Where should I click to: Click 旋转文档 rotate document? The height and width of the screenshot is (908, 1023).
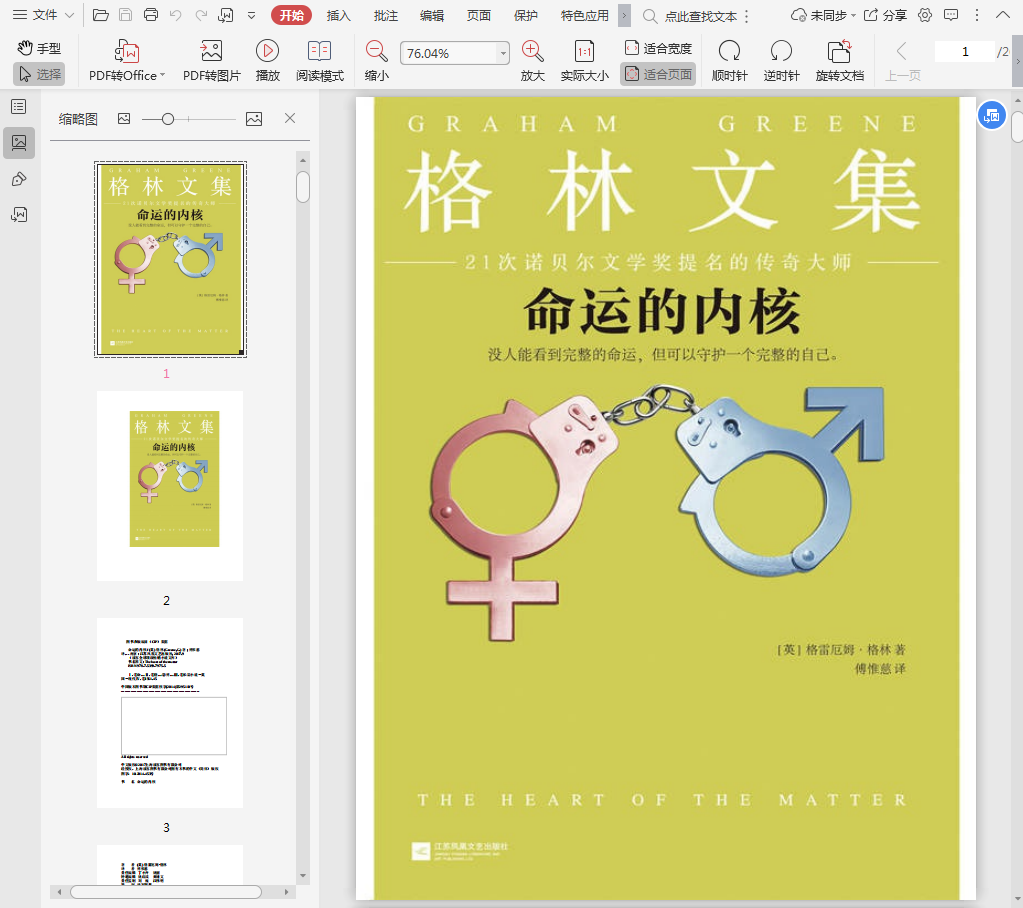point(840,60)
